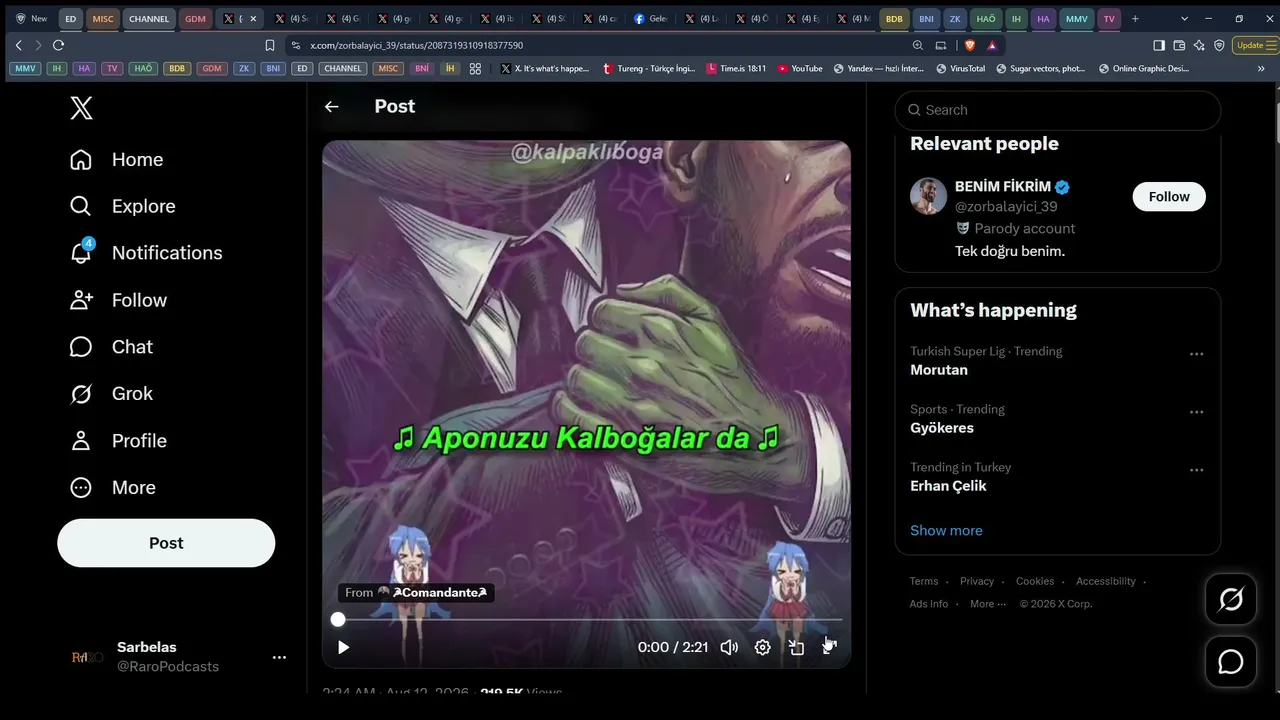The image size is (1280, 720).
Task: Open Brave Wallet icon
Action: (1179, 45)
